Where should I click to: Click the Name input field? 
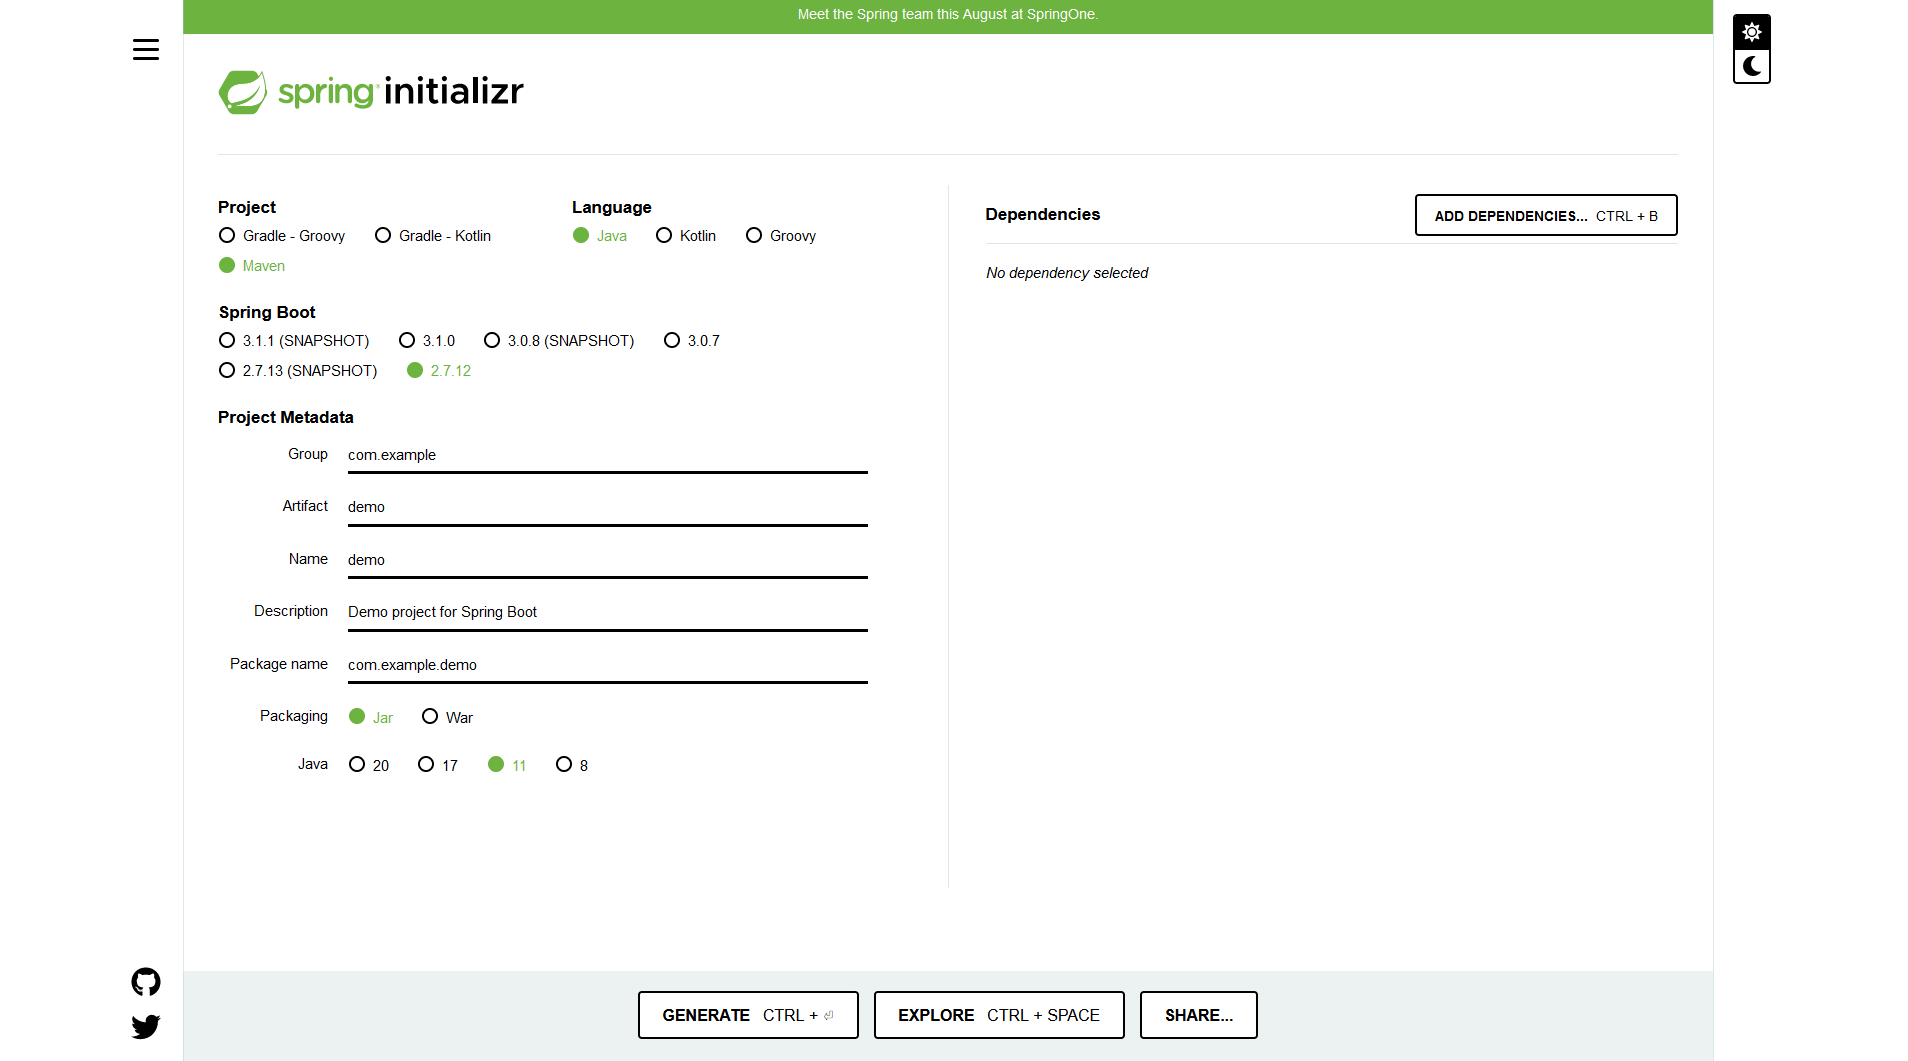pos(608,560)
